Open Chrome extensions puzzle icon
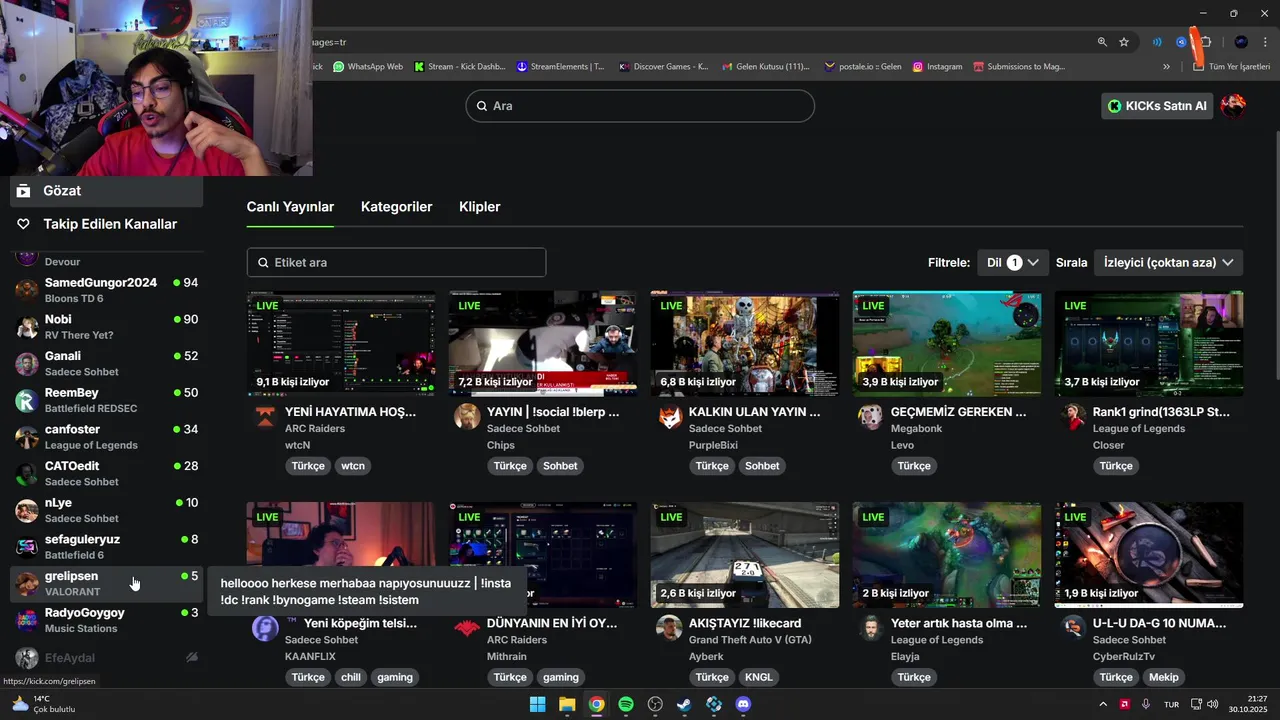The image size is (1280, 720). [1205, 42]
